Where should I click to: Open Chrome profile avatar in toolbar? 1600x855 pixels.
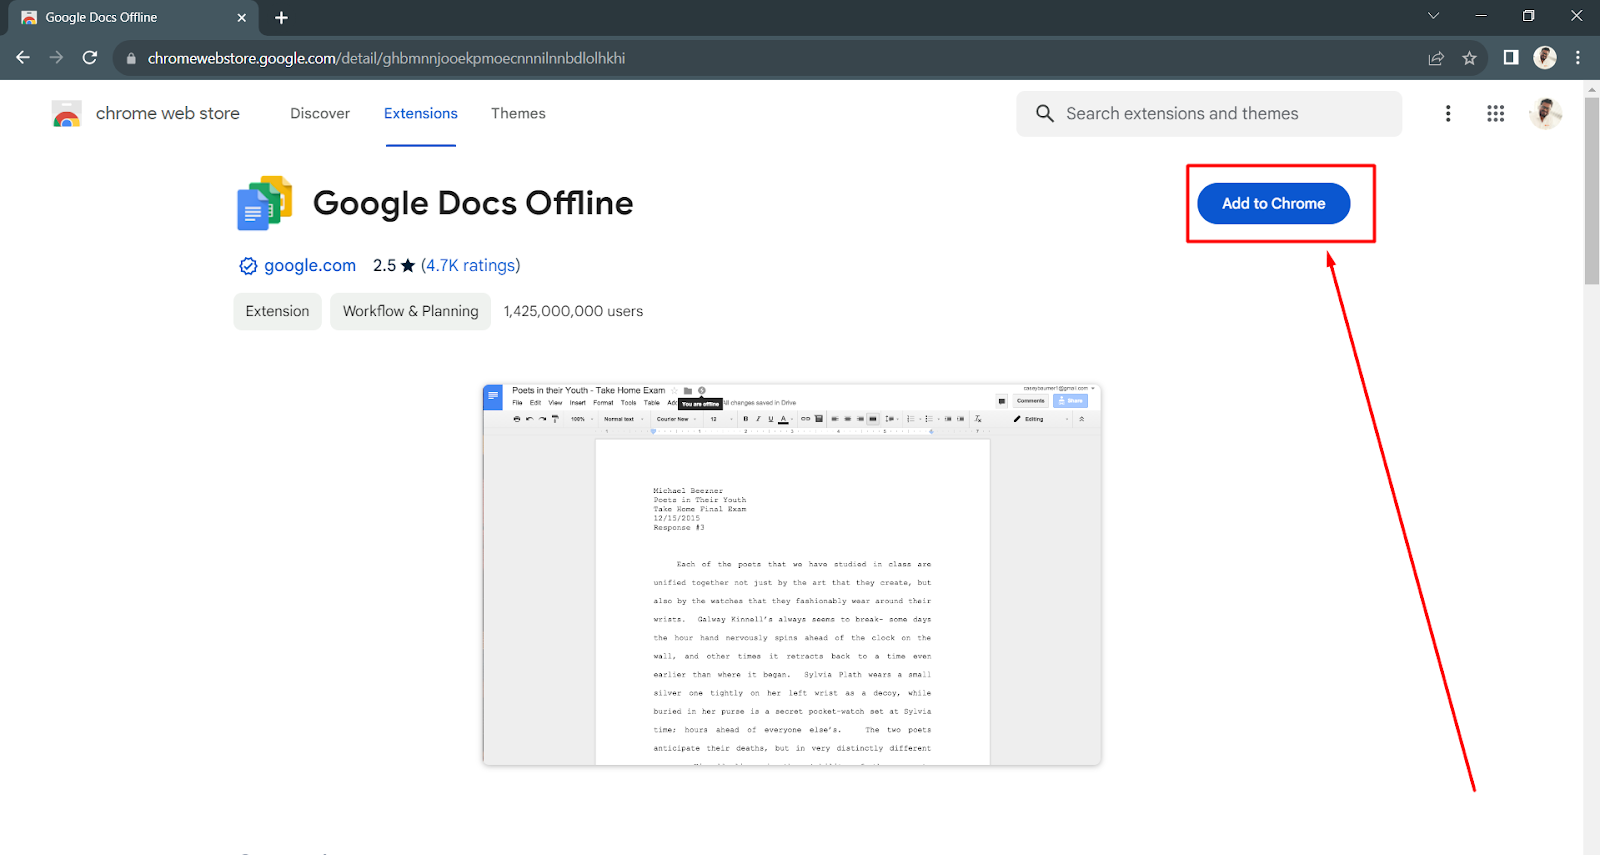pyautogui.click(x=1545, y=58)
